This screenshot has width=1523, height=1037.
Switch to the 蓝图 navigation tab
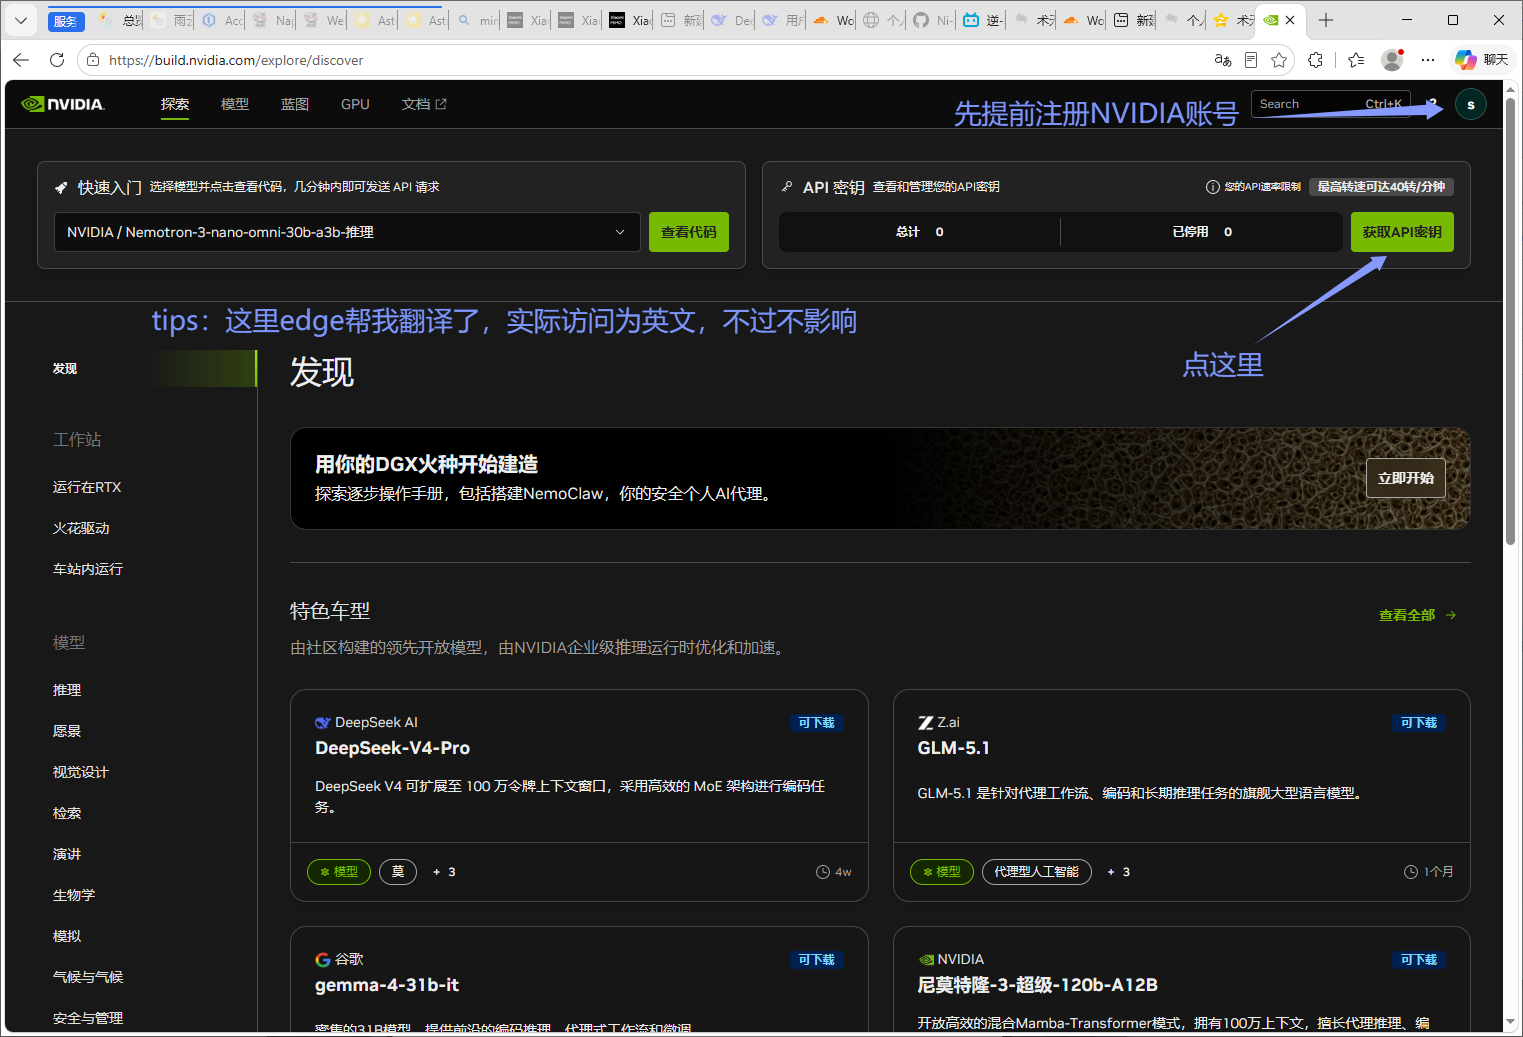pyautogui.click(x=295, y=104)
